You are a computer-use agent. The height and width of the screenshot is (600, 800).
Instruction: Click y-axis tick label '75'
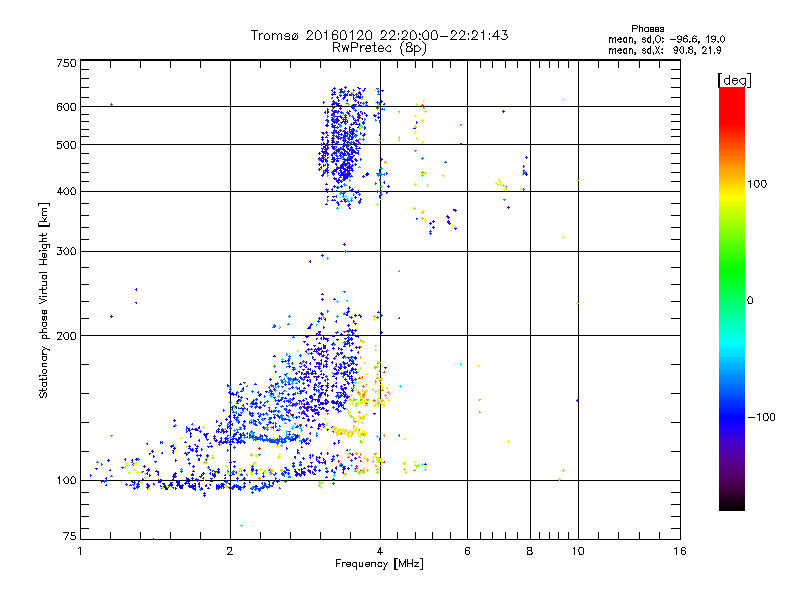pos(69,536)
